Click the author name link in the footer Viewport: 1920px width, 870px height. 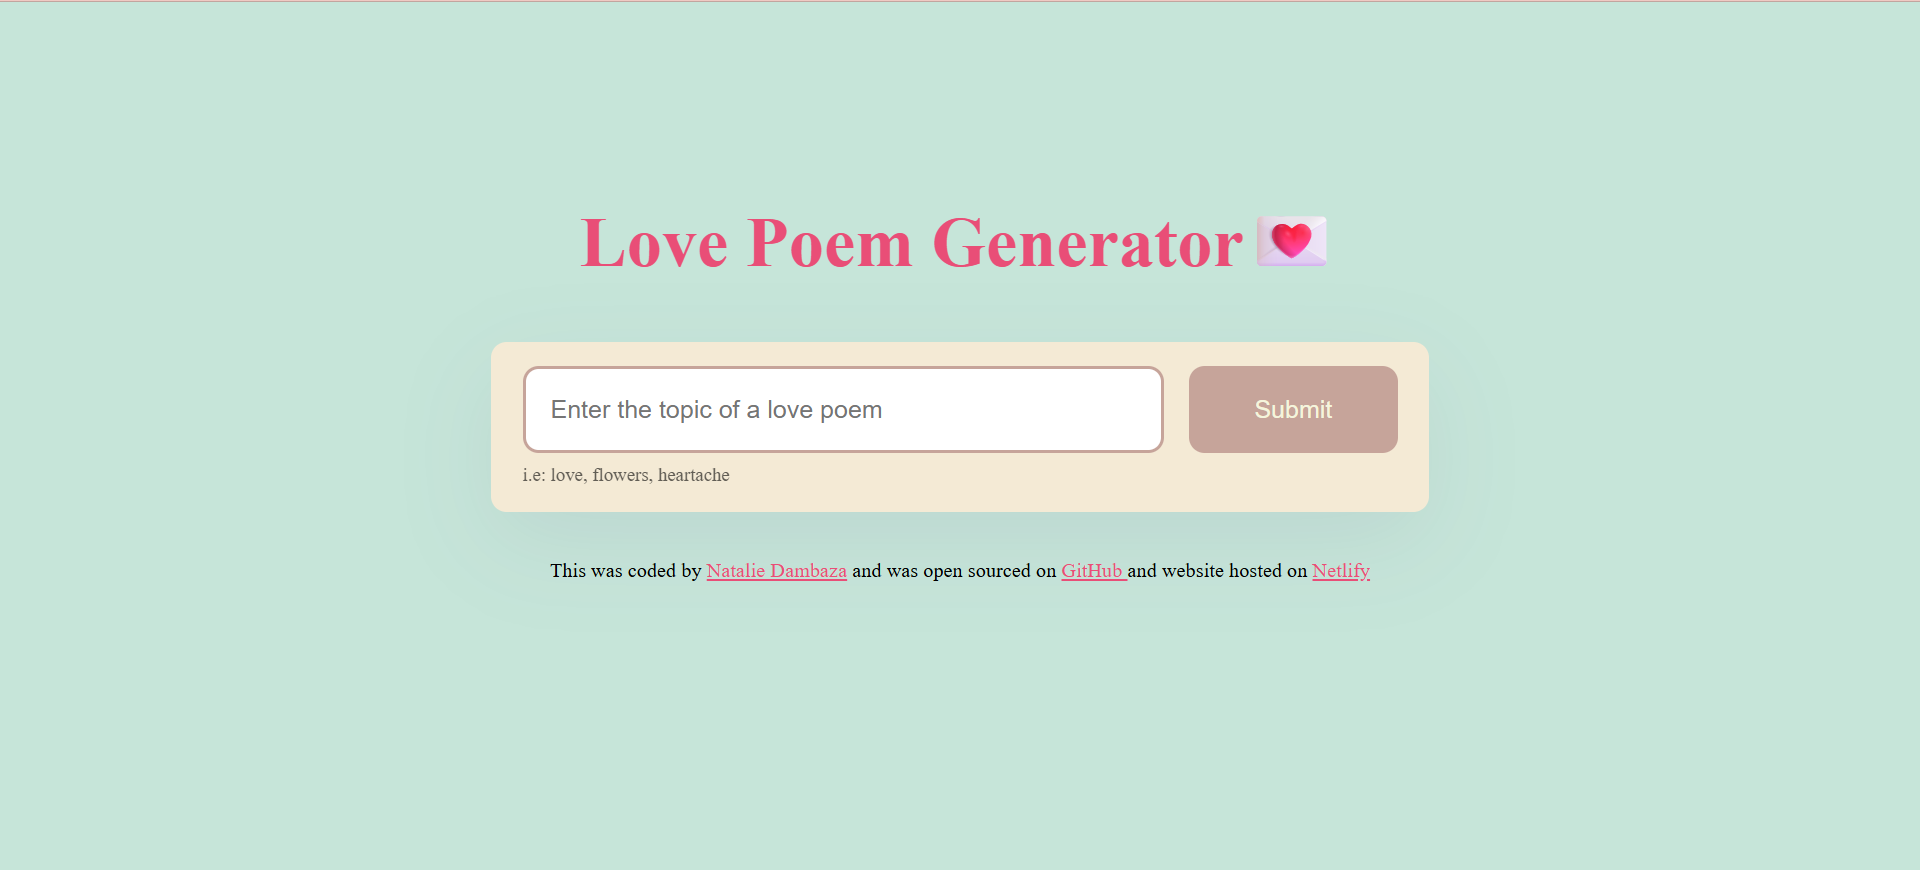pos(776,571)
